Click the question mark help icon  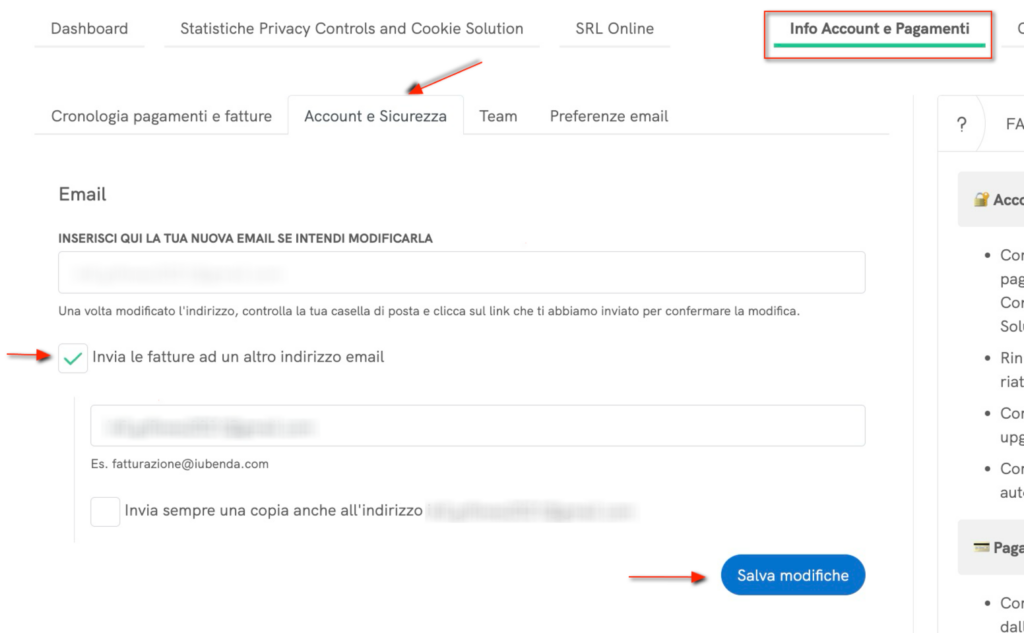click(x=961, y=124)
